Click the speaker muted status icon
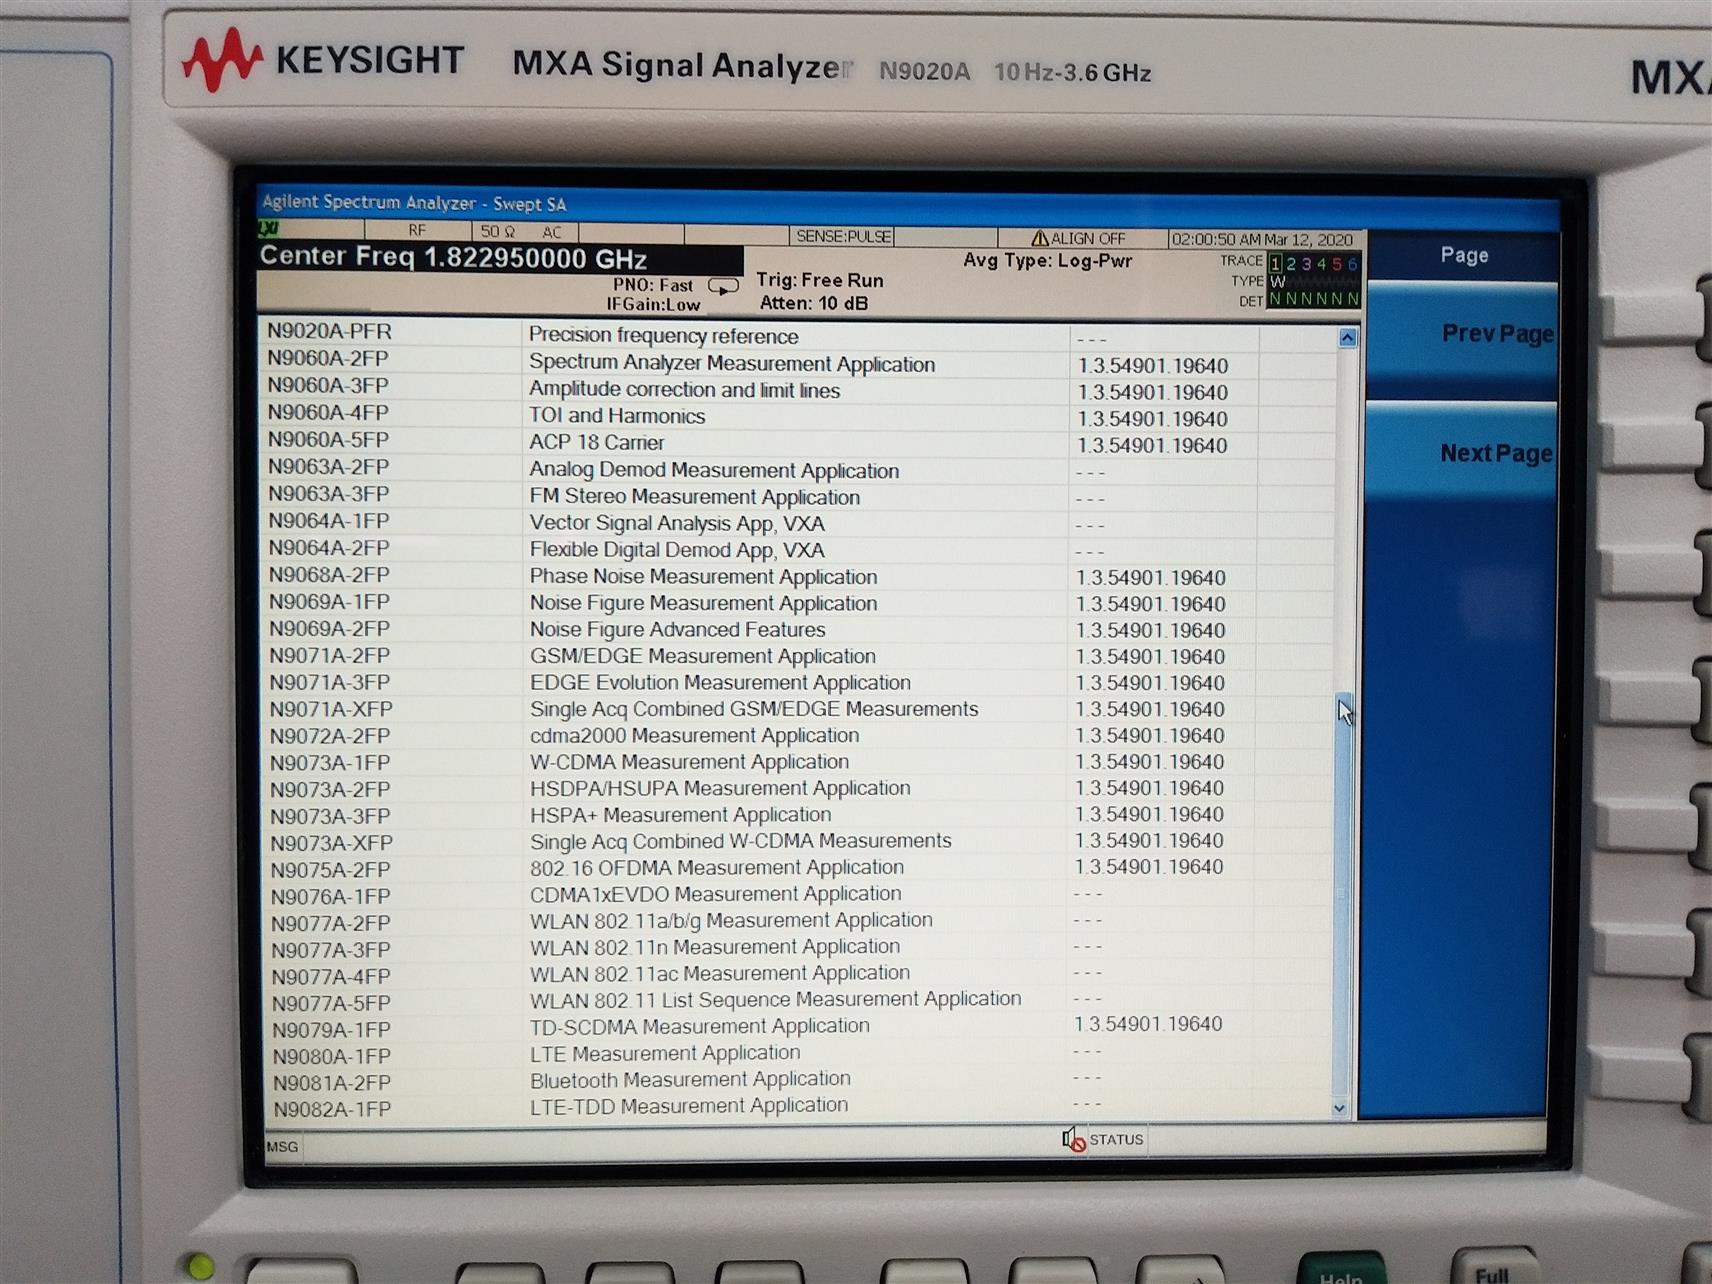 pyautogui.click(x=1073, y=1139)
